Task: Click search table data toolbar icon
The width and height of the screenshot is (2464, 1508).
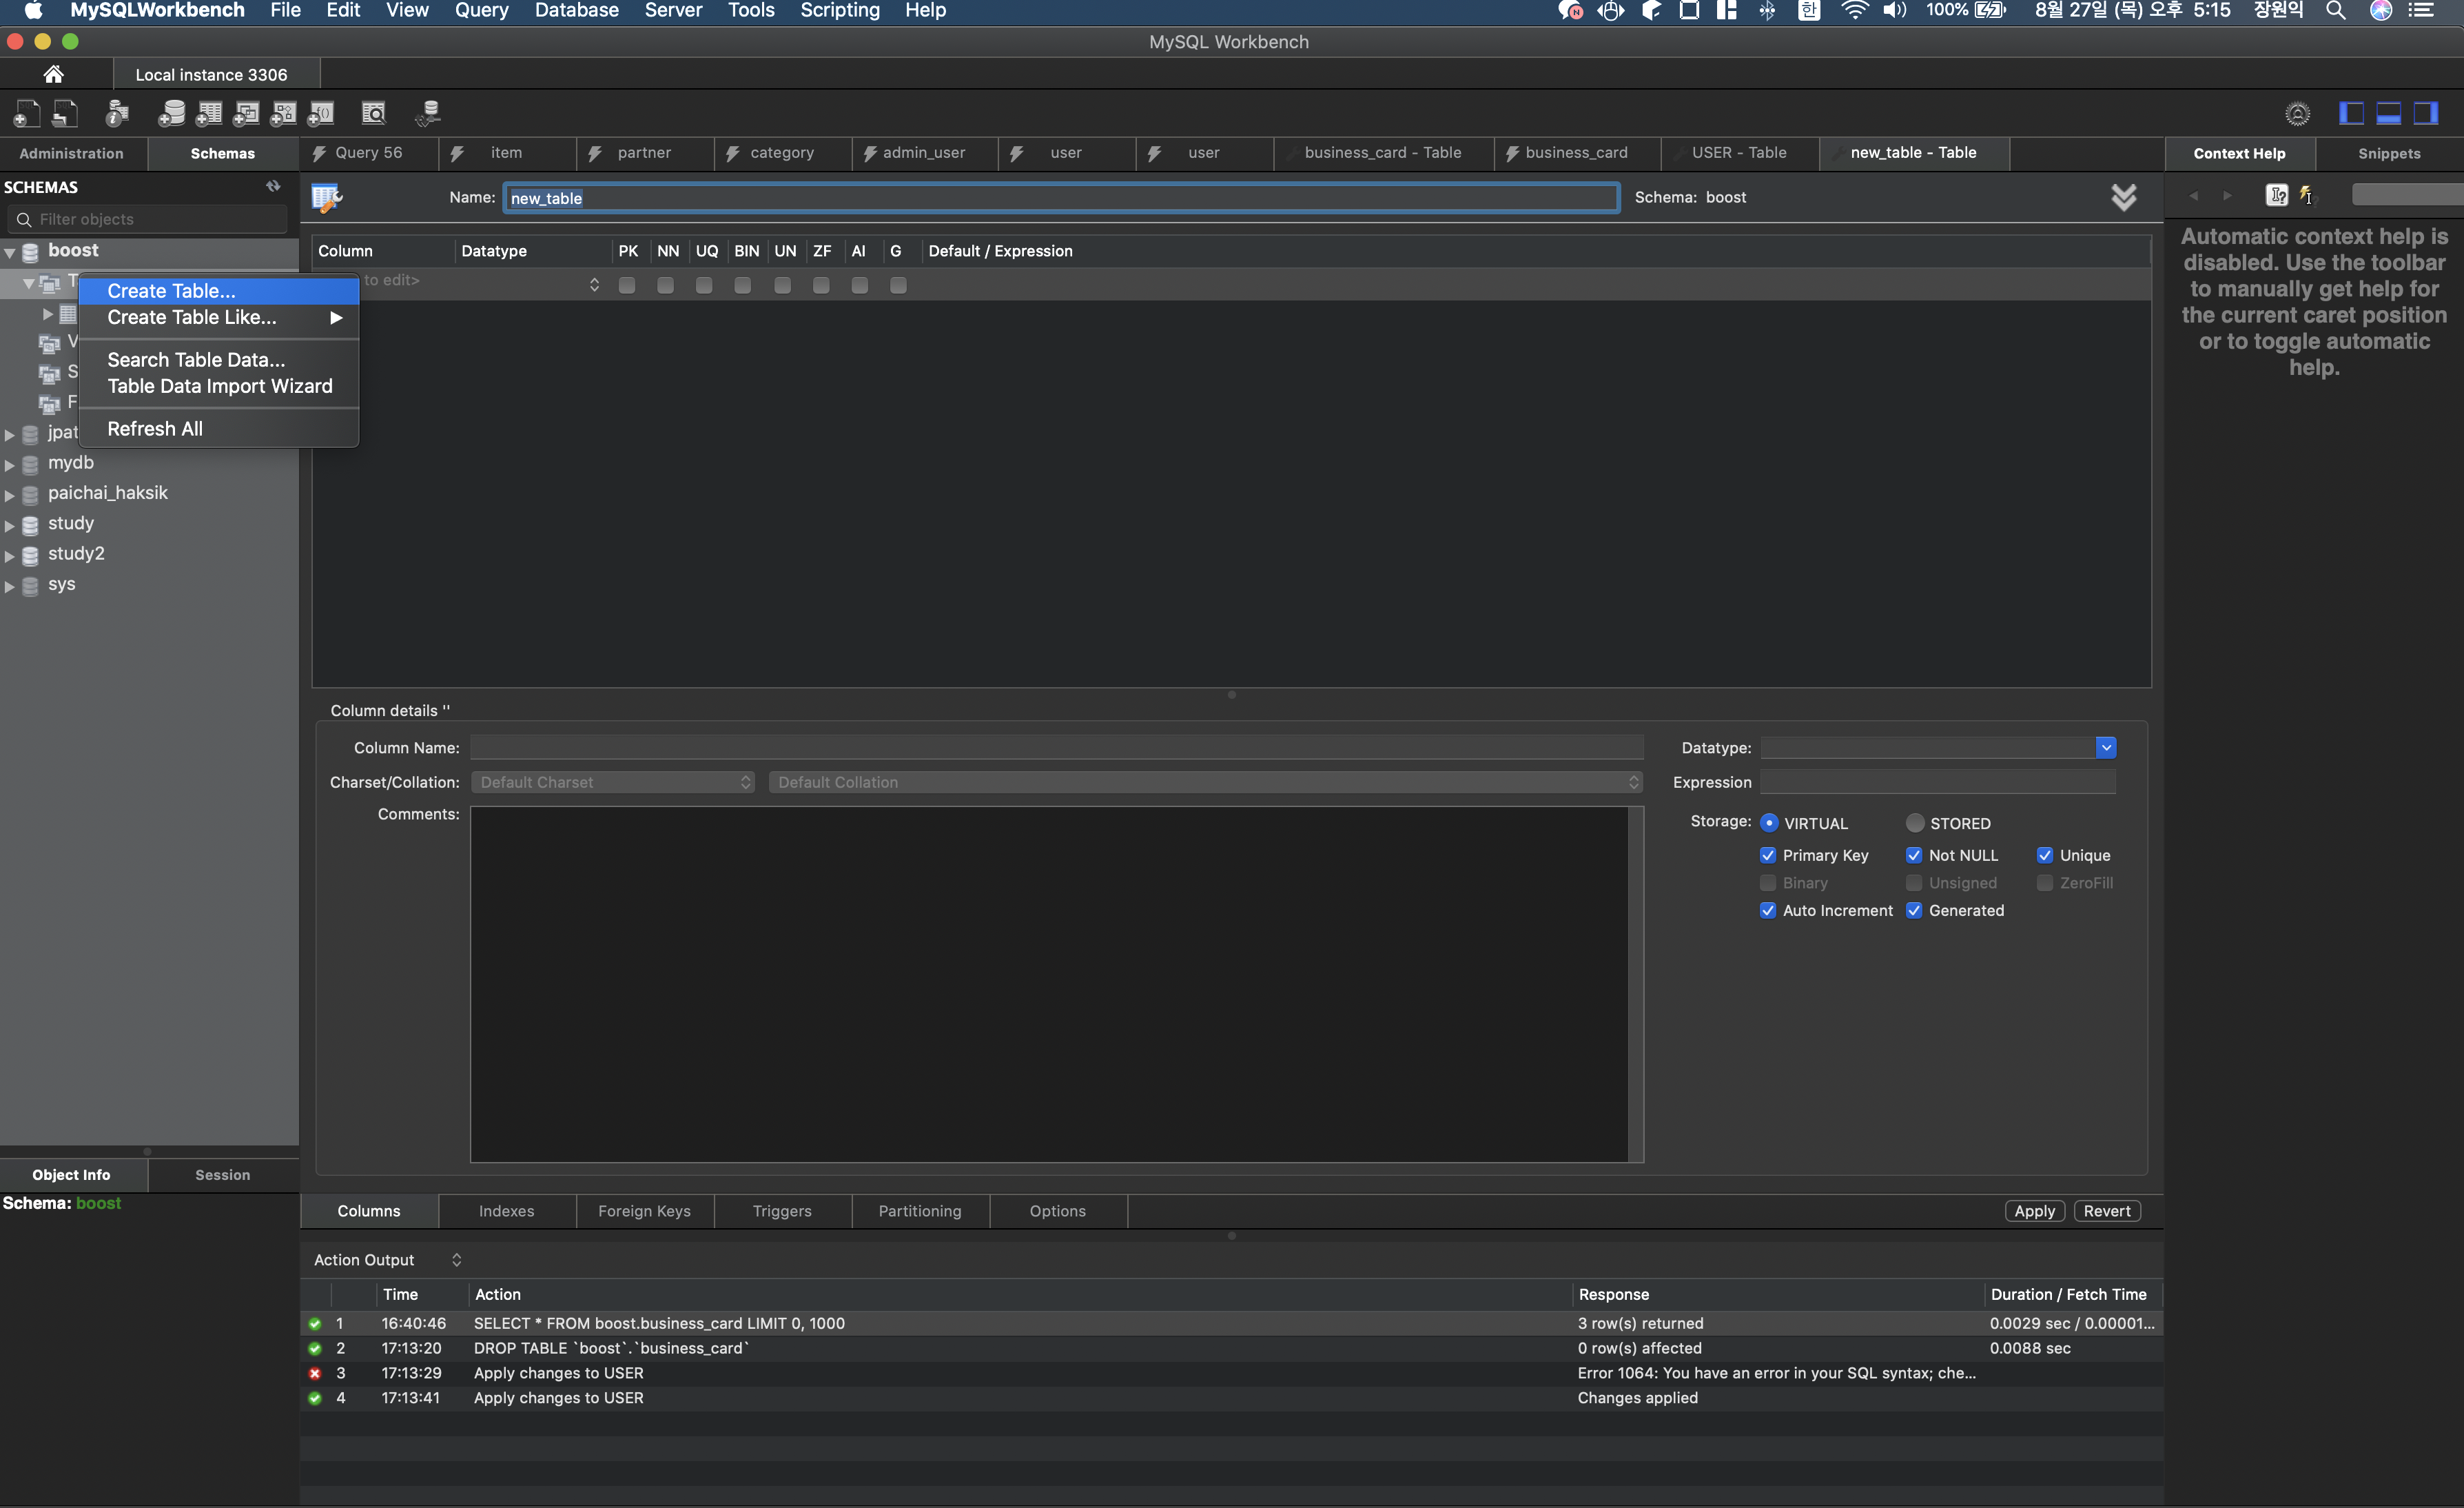Action: click(x=373, y=114)
